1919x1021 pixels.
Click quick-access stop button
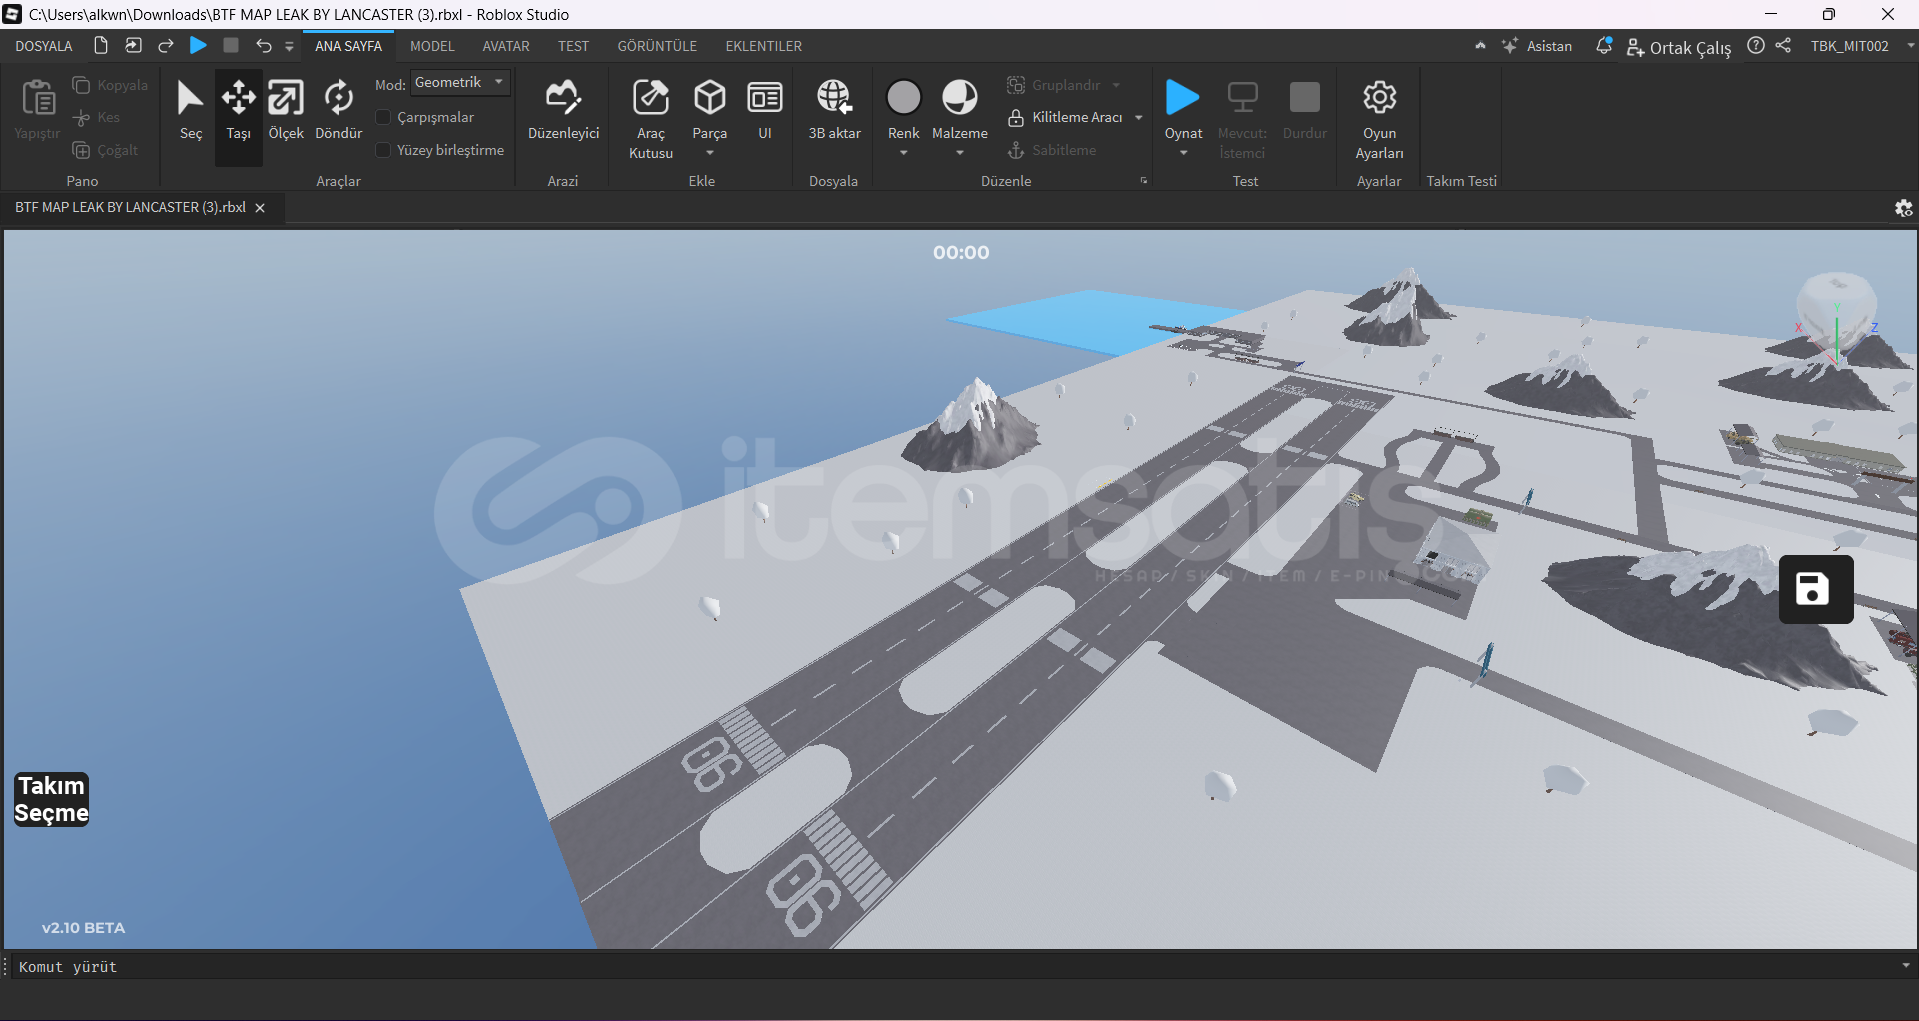231,46
